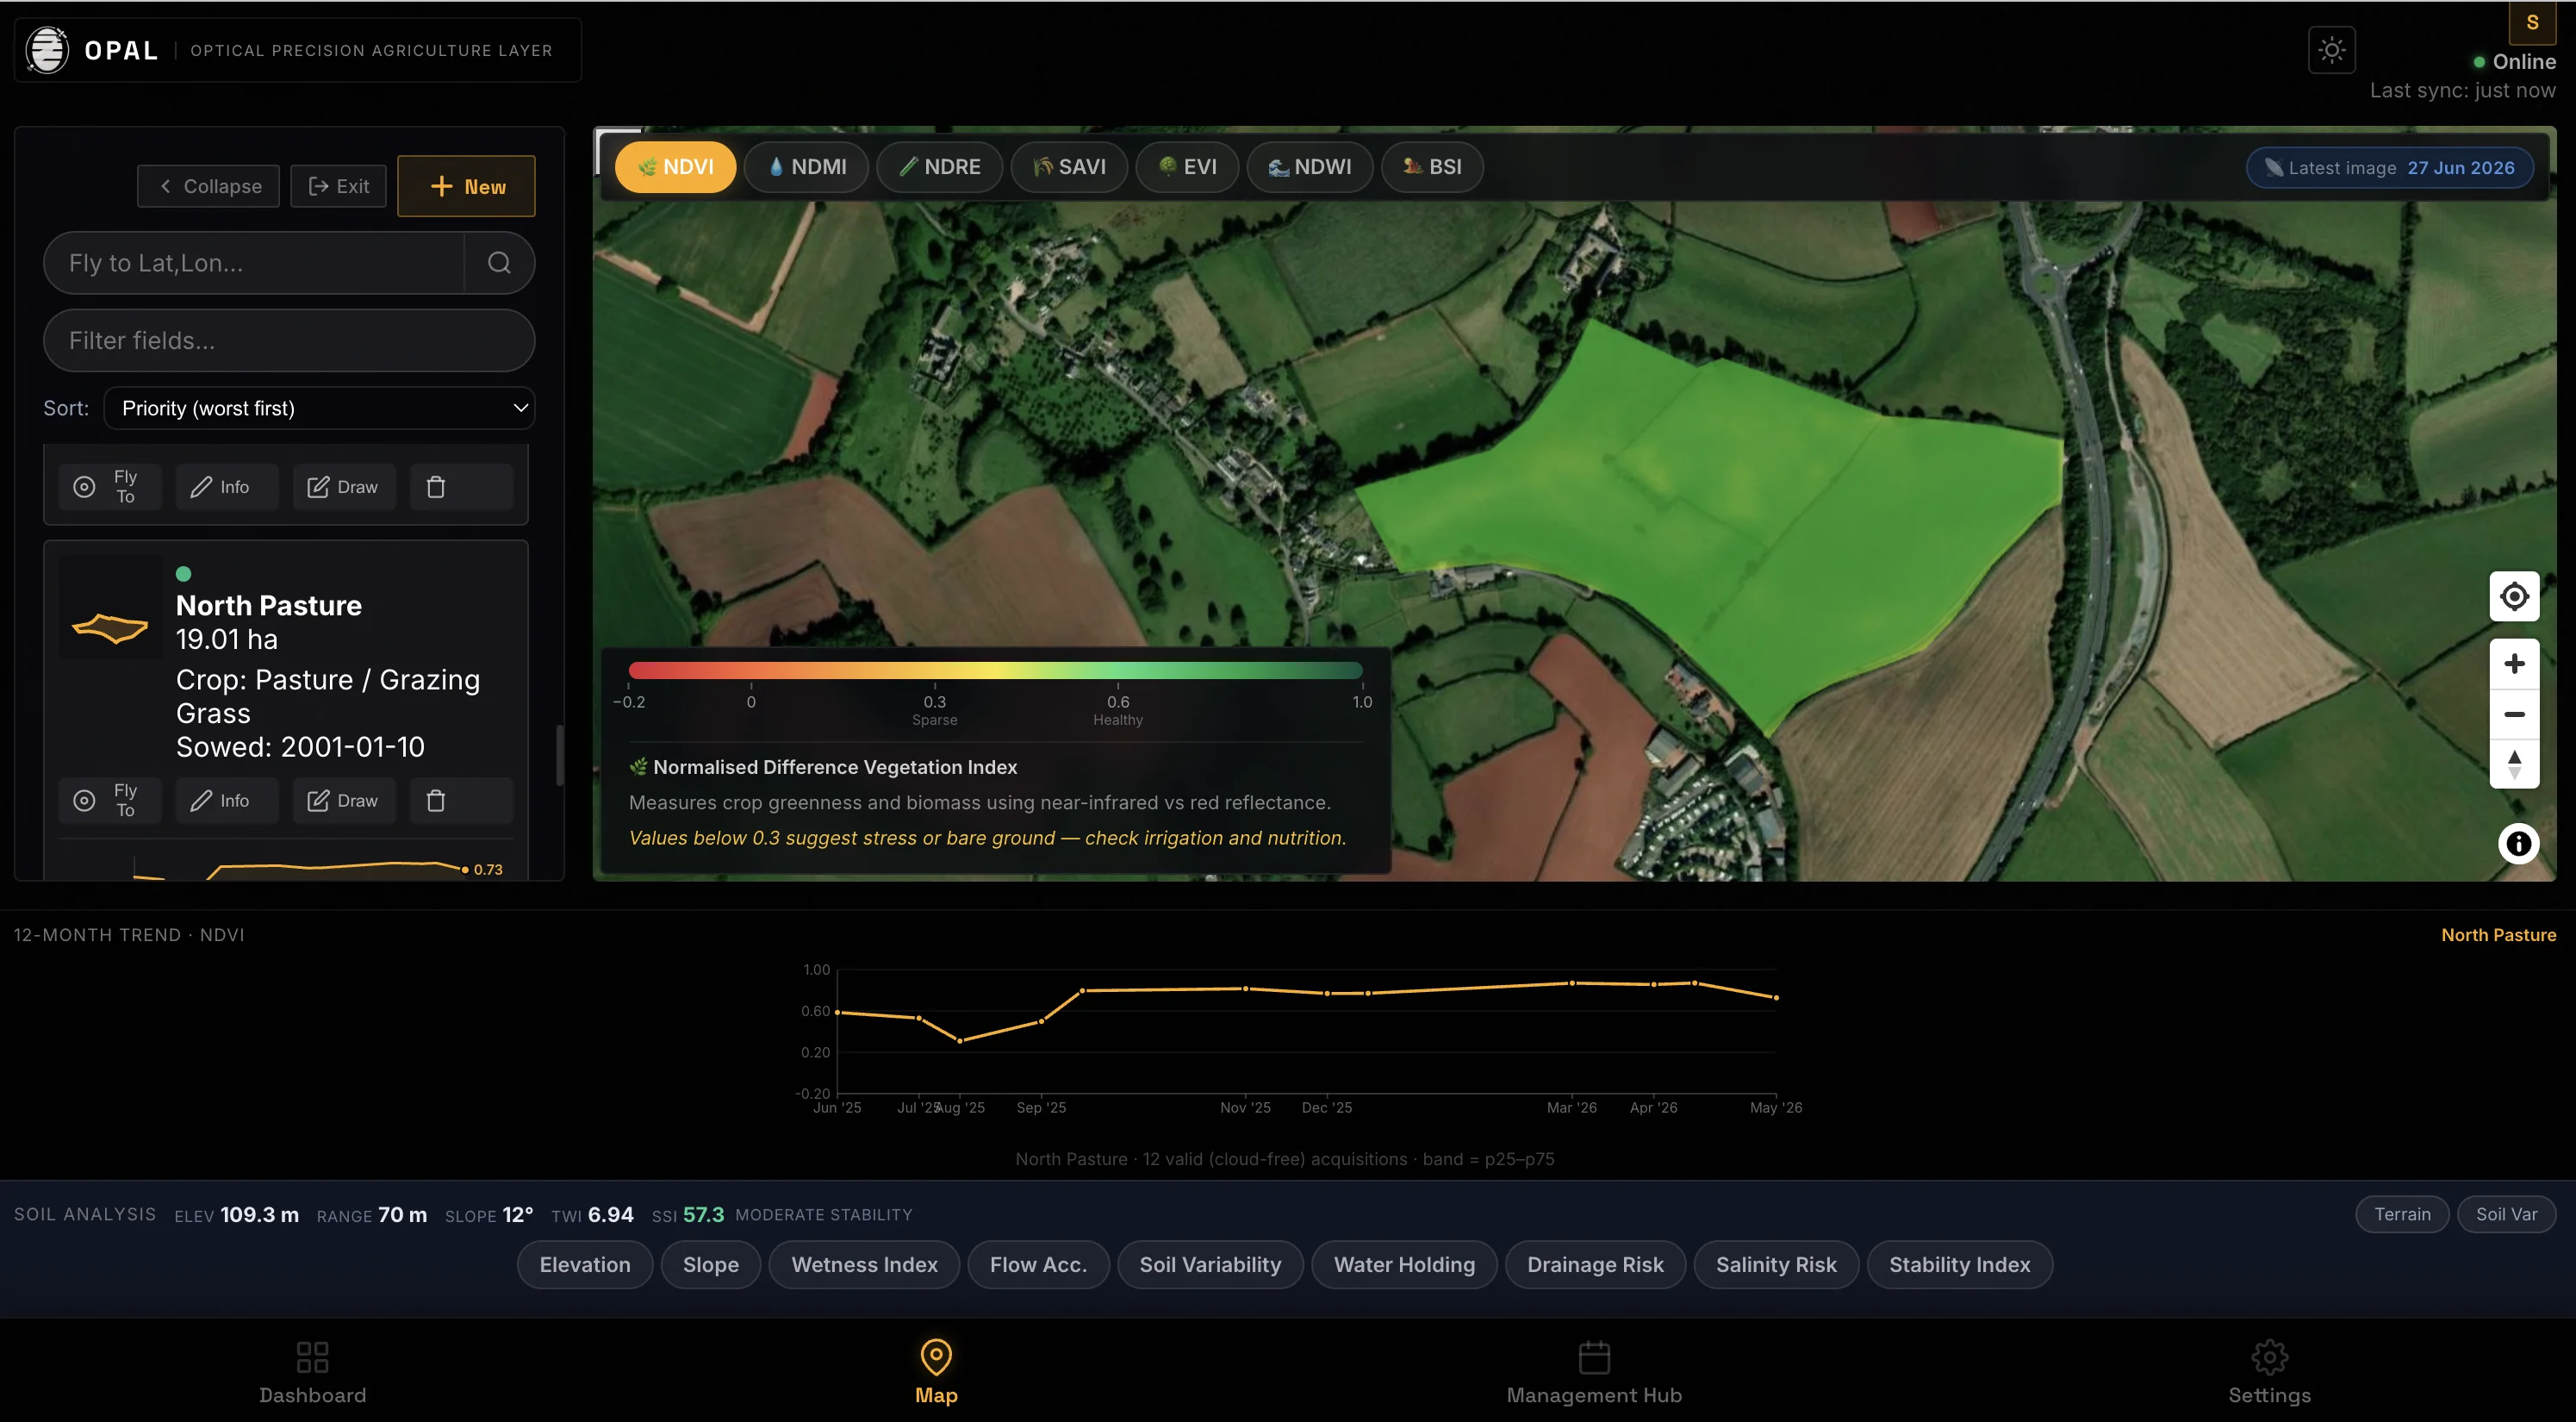The image size is (2576, 1422).
Task: Switch to the EVI index tab
Action: coord(1187,167)
